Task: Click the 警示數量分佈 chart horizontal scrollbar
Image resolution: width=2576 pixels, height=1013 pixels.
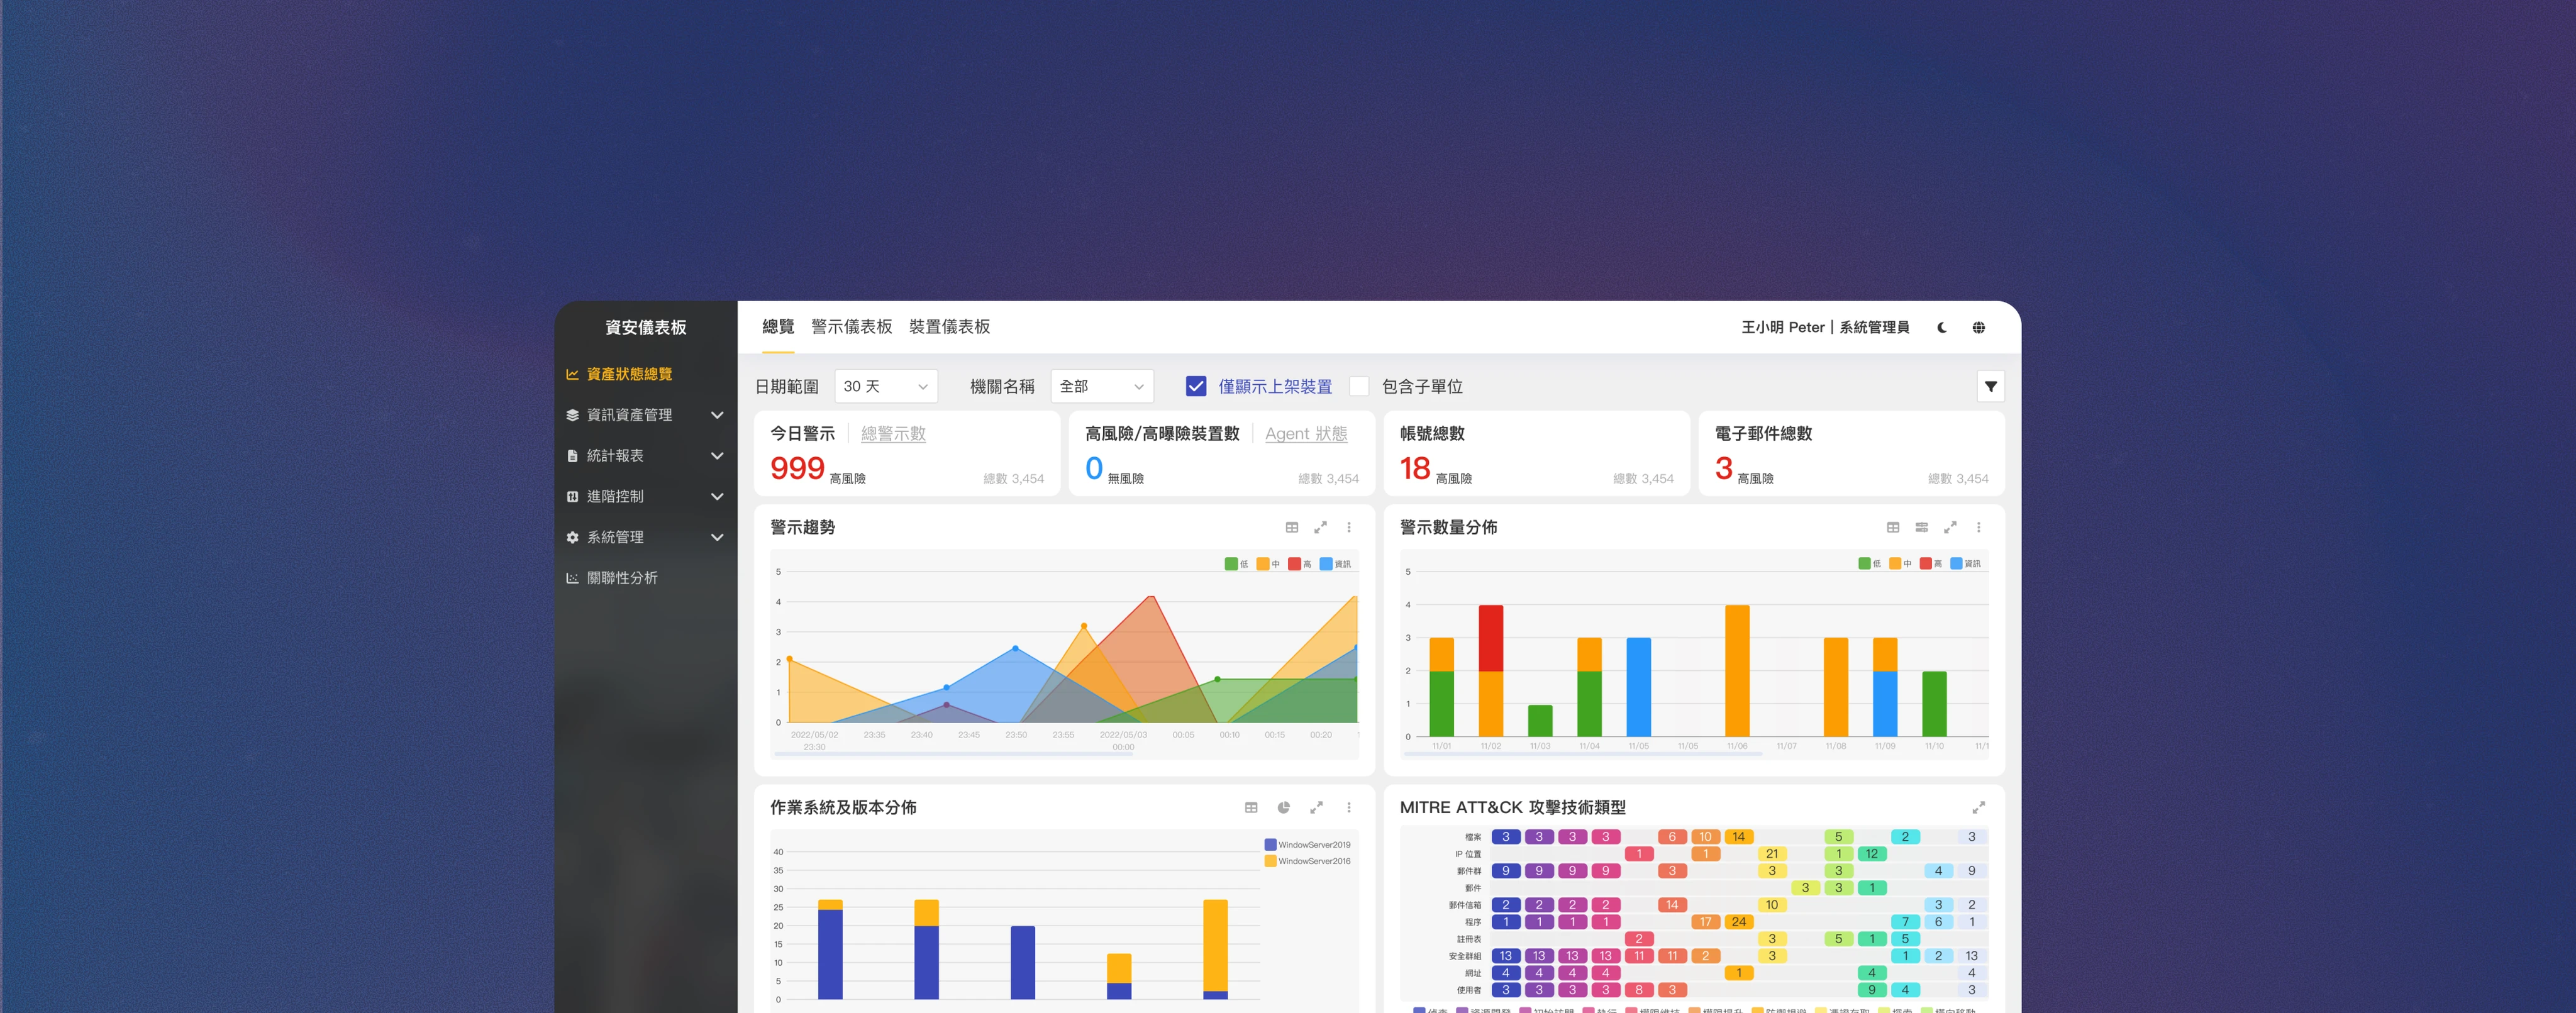Action: [1582, 754]
